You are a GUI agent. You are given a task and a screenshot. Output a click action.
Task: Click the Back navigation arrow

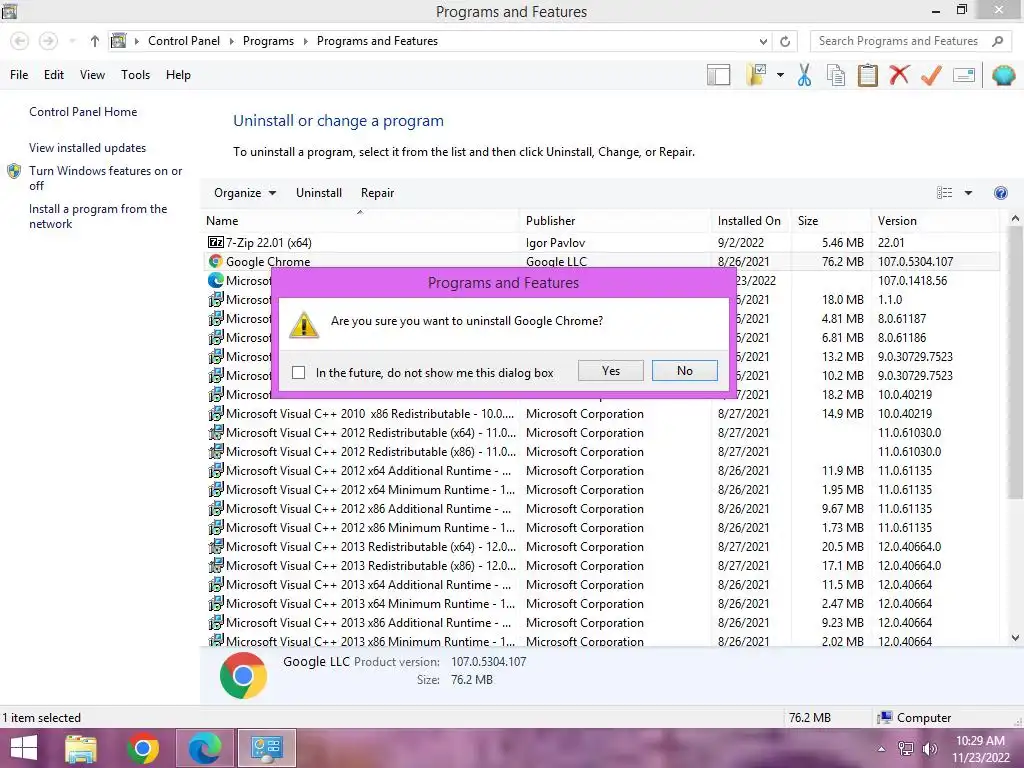pyautogui.click(x=20, y=41)
